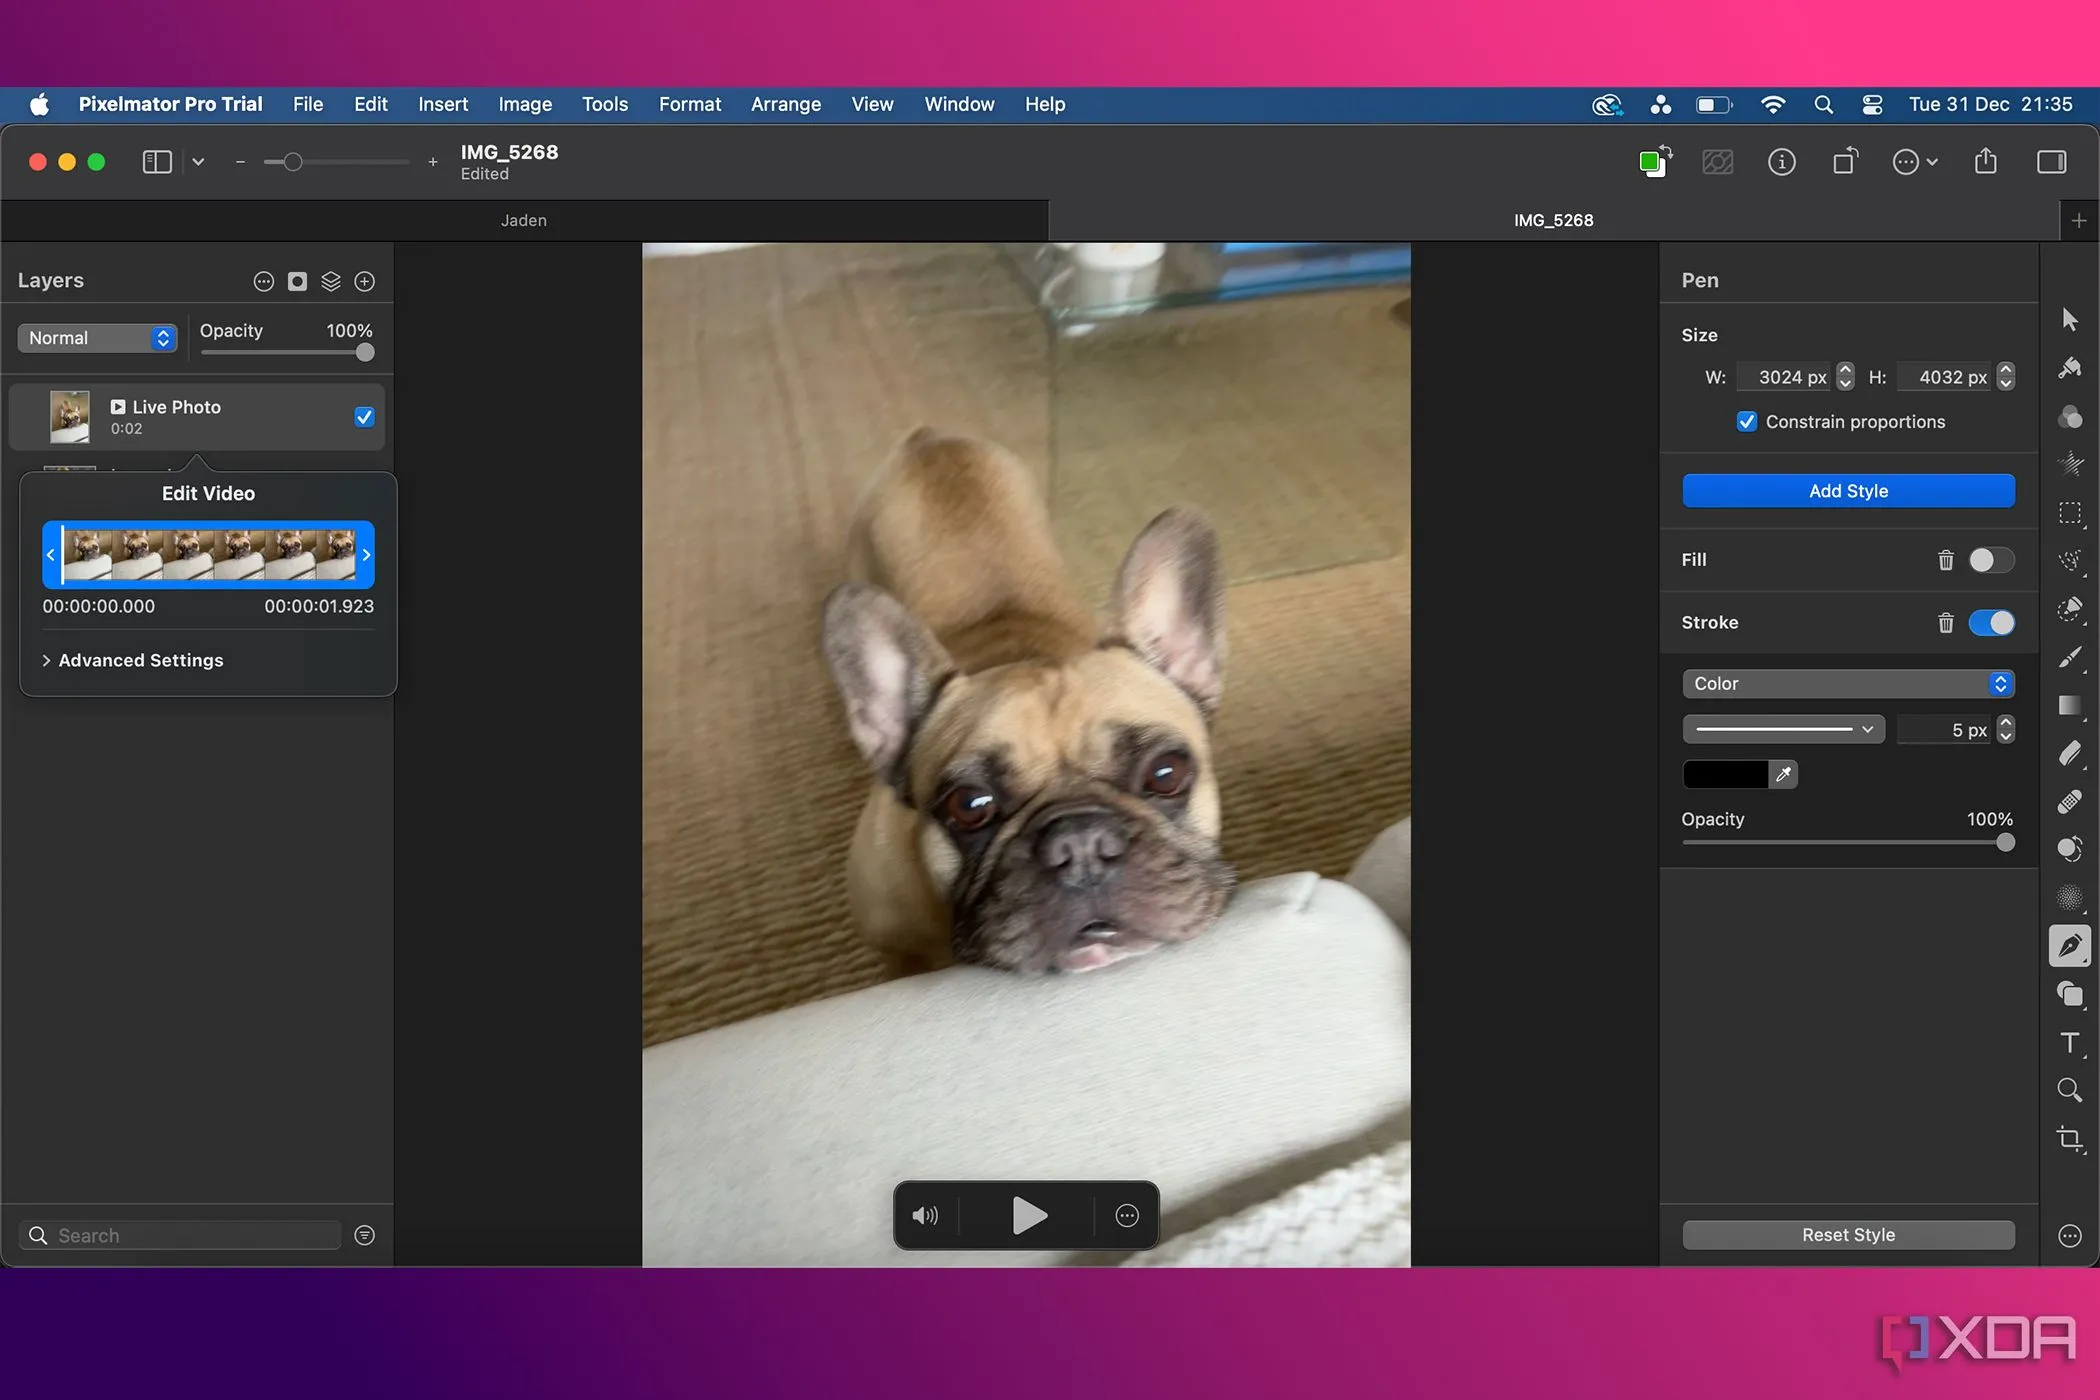
Task: Toggle the right tool sidebar icon
Action: (2051, 162)
